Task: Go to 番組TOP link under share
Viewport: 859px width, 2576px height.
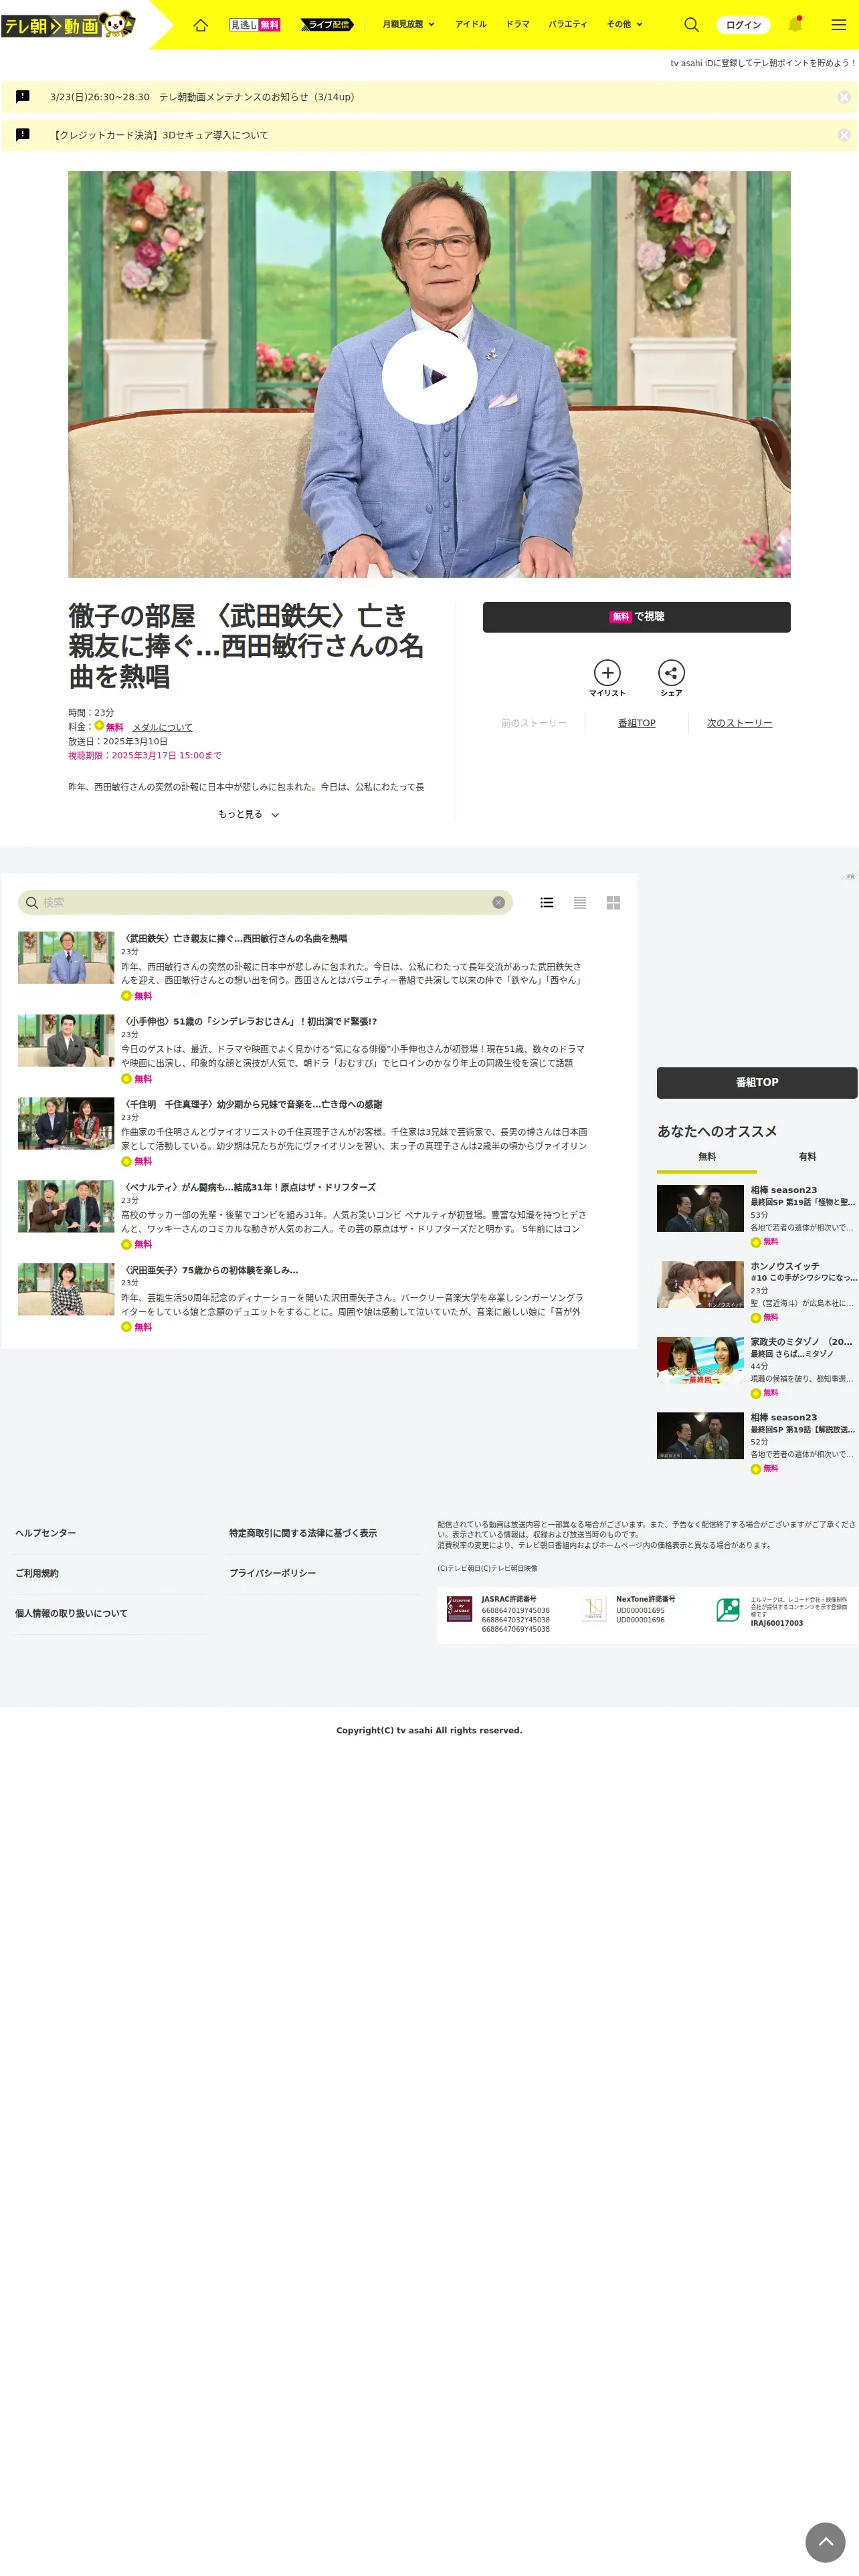Action: [x=636, y=723]
